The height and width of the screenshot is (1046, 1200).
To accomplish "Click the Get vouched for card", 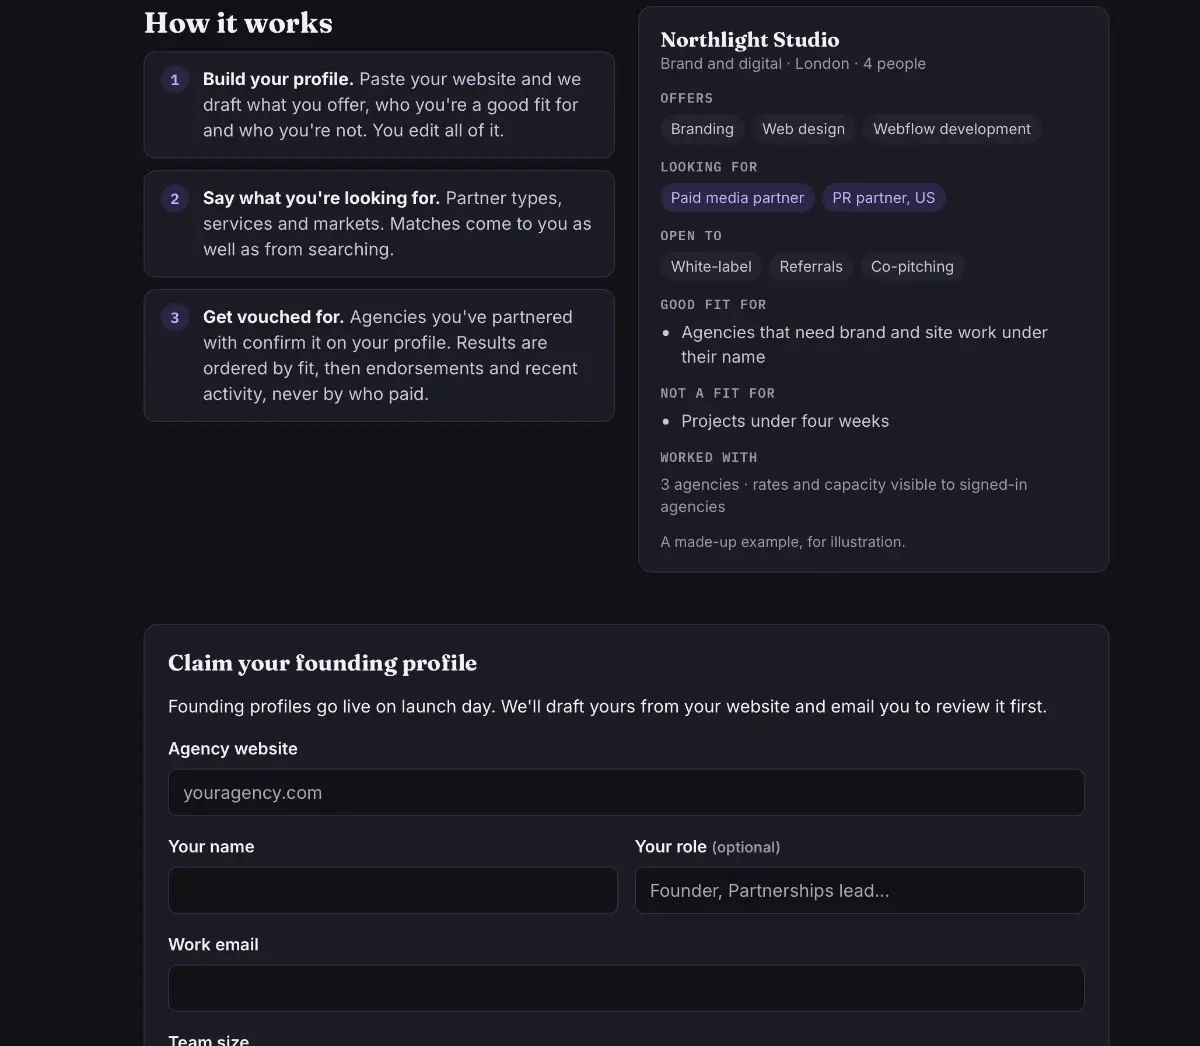I will coord(379,356).
